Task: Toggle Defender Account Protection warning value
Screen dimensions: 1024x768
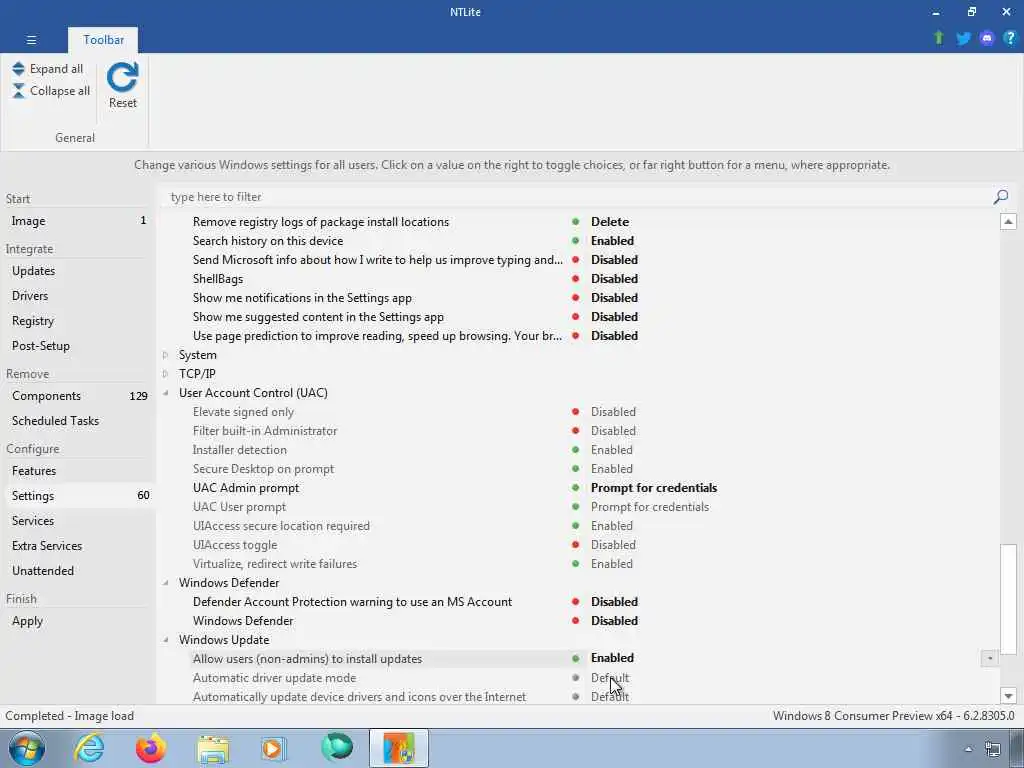Action: [614, 602]
